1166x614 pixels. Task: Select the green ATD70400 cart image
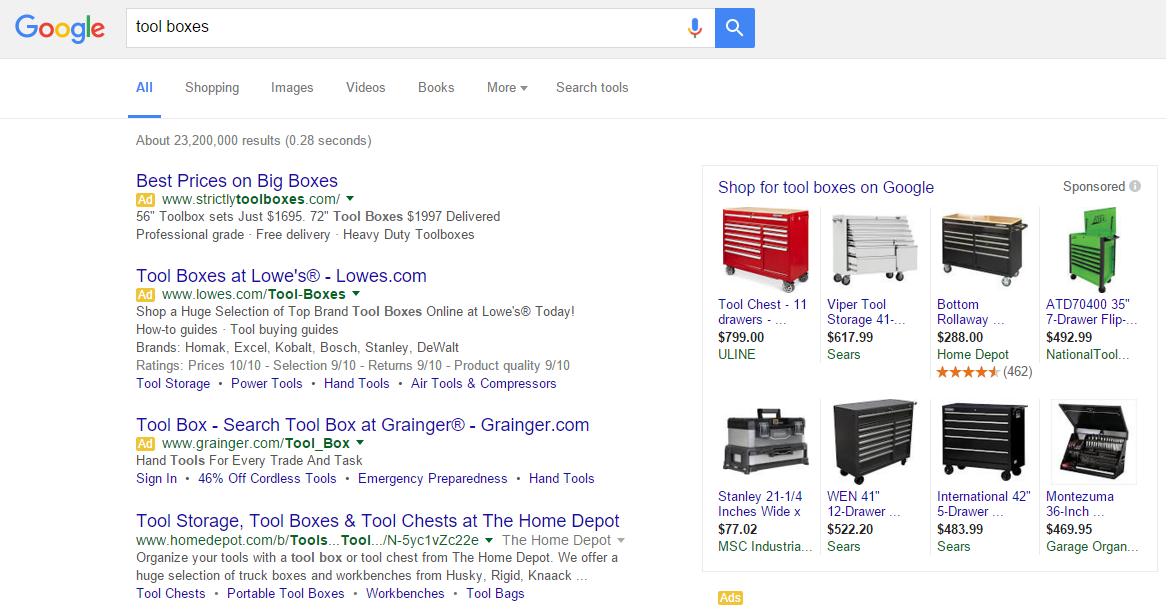pyautogui.click(x=1092, y=250)
